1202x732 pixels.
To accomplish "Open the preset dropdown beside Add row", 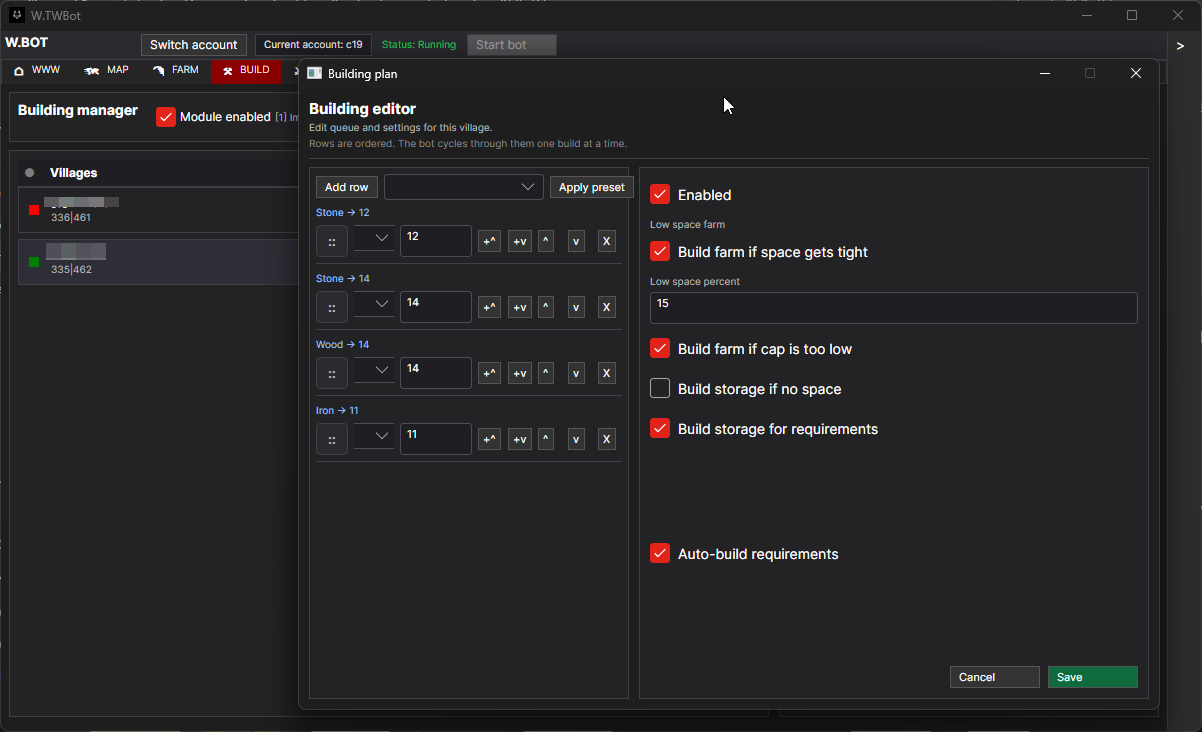I will tap(464, 187).
